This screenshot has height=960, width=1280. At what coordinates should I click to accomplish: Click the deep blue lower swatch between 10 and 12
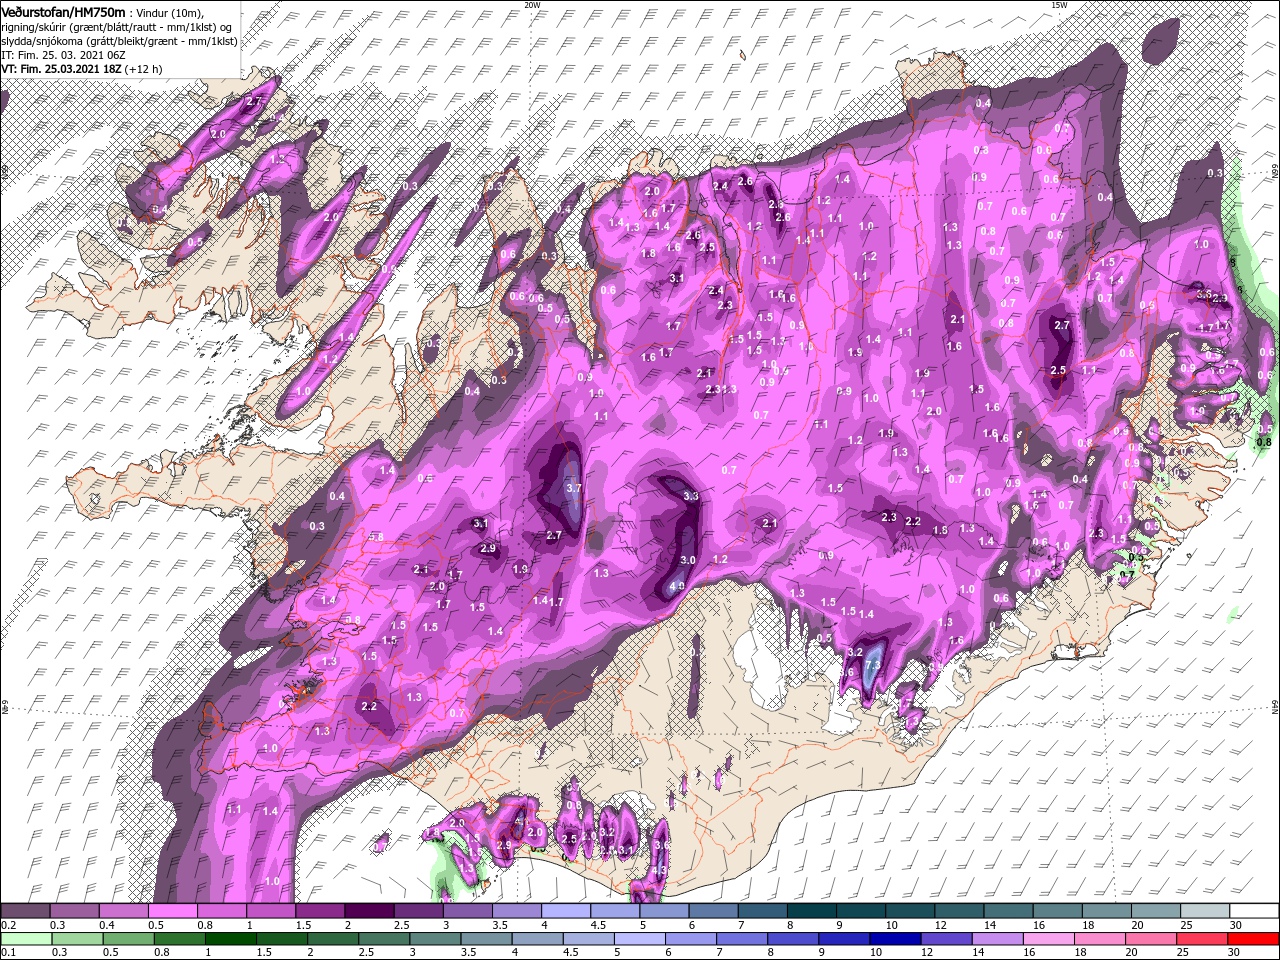pos(894,939)
